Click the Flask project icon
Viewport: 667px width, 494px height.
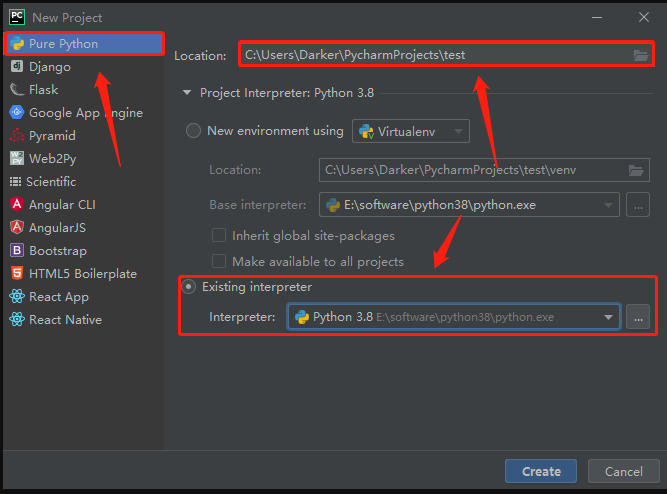point(17,90)
